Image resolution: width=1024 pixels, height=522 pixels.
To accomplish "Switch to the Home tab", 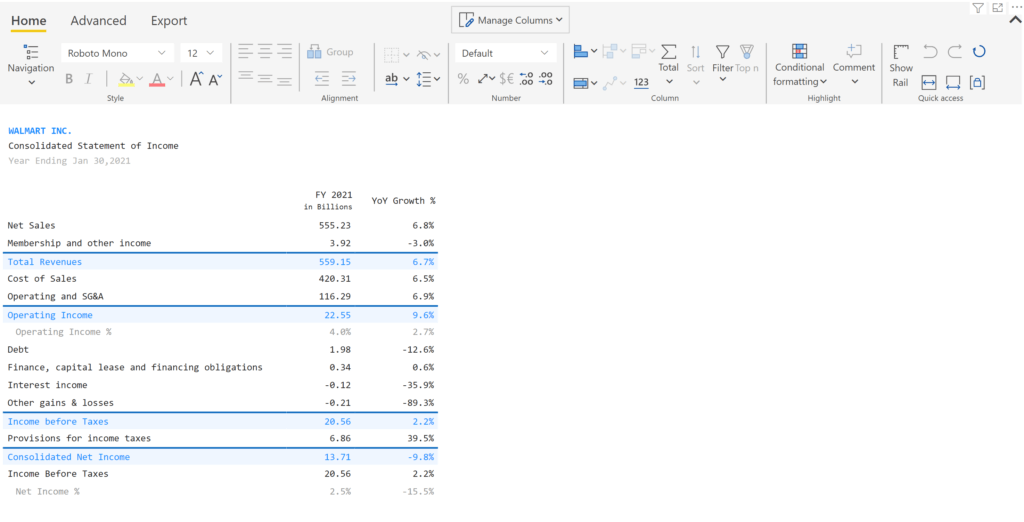I will point(29,21).
